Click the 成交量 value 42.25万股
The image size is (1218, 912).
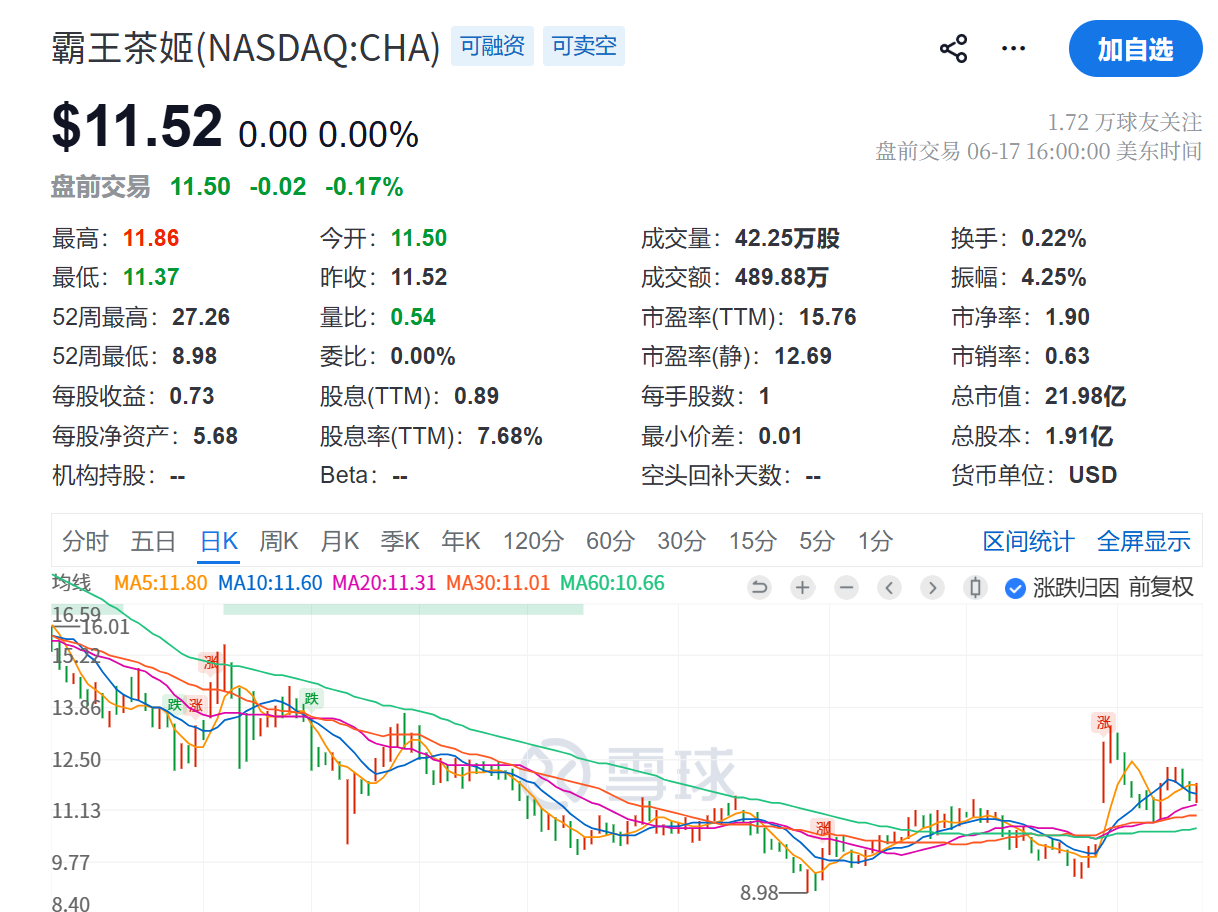click(787, 238)
